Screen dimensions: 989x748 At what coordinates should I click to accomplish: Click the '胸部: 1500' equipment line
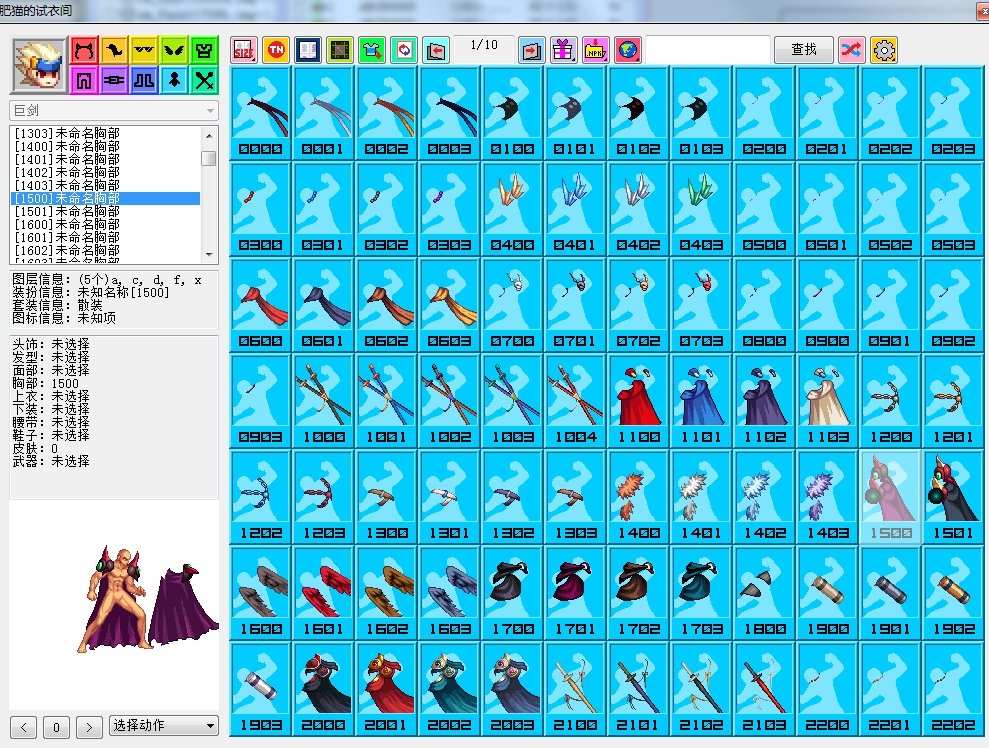(45, 383)
